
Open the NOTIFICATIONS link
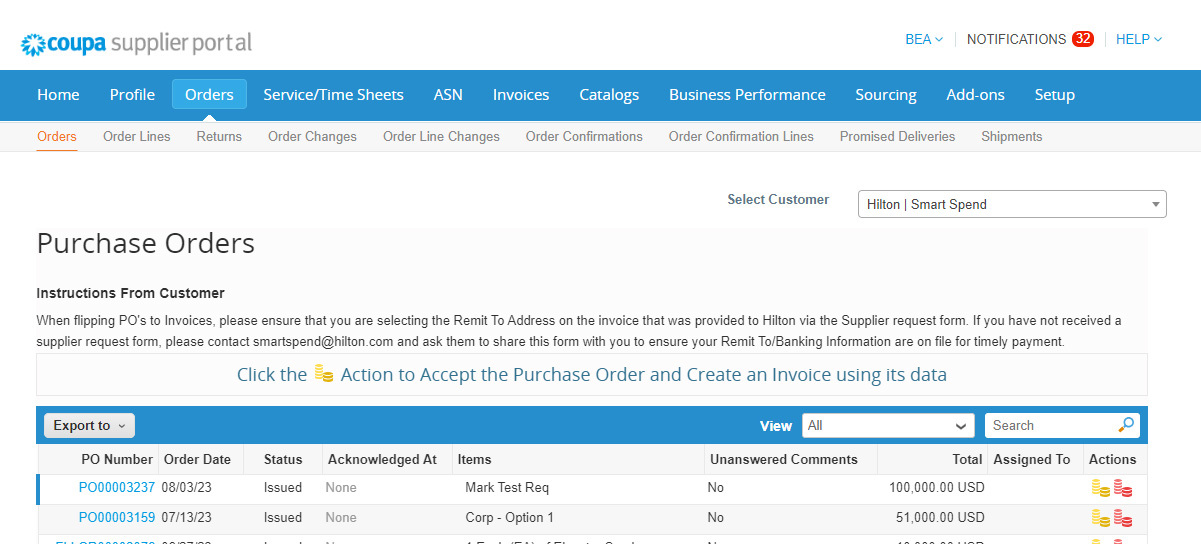1016,39
